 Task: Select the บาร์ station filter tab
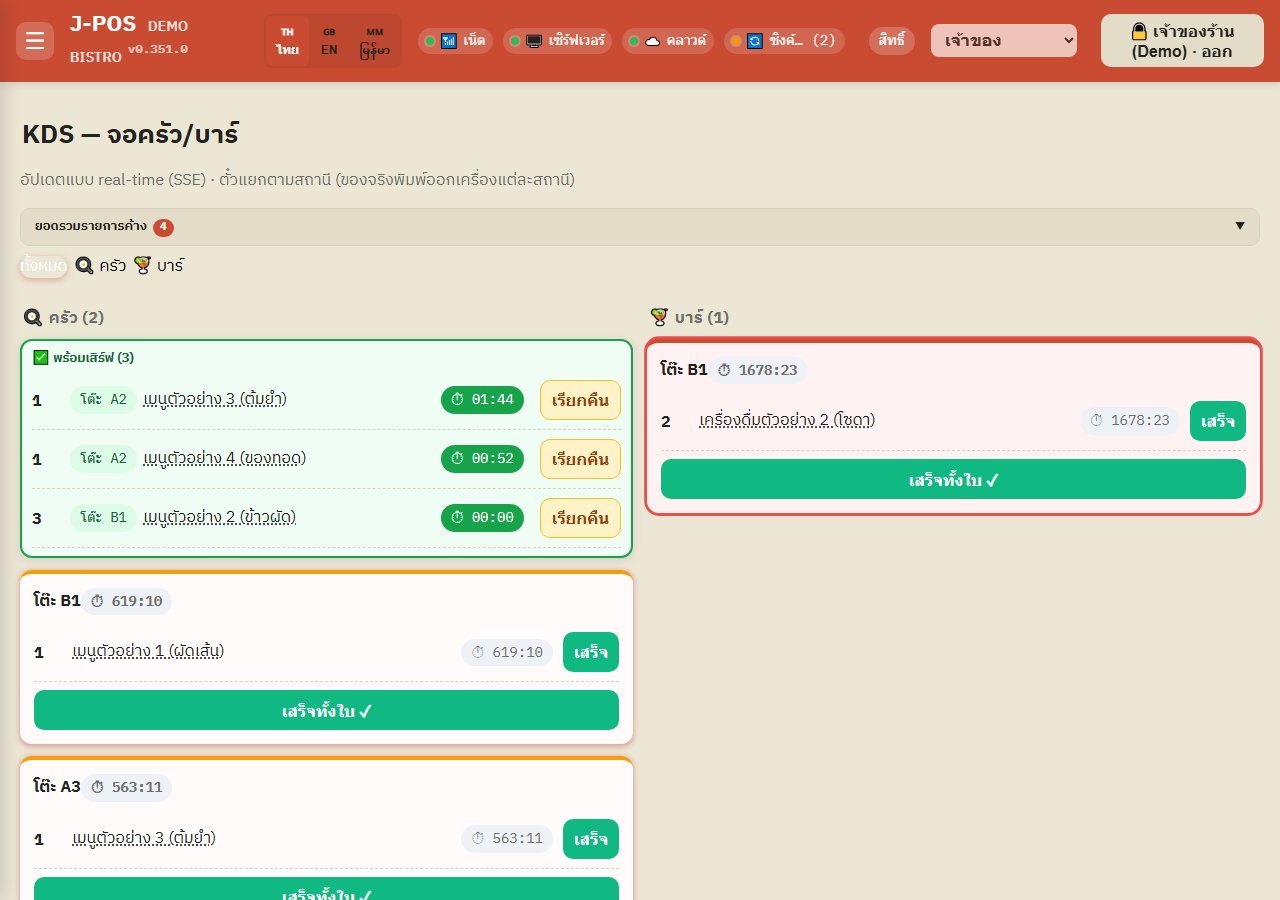[159, 266]
